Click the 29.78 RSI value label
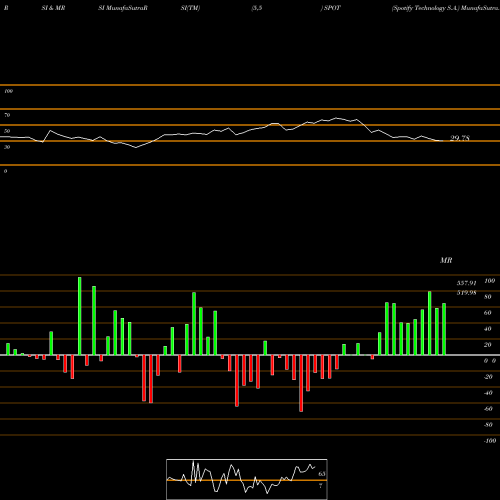 [460, 138]
